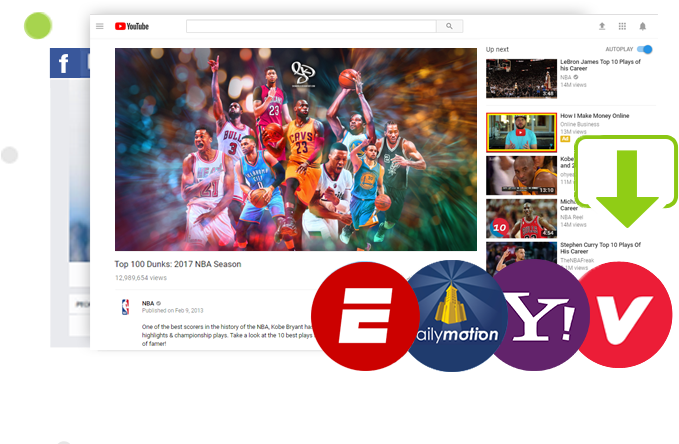
Task: Click the YouTube search field
Action: pyautogui.click(x=311, y=26)
